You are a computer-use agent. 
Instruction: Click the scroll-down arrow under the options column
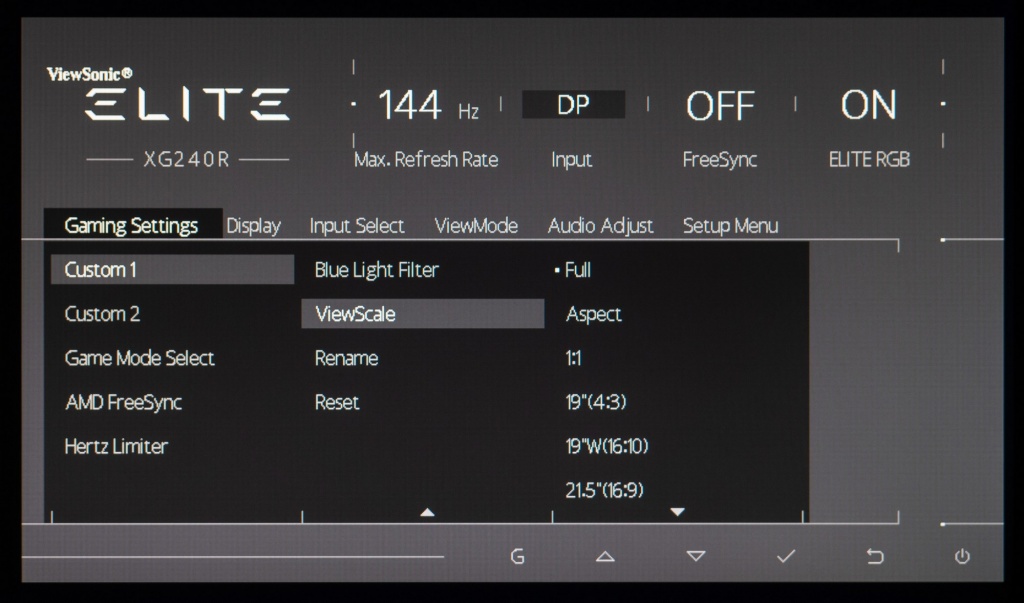tap(677, 512)
